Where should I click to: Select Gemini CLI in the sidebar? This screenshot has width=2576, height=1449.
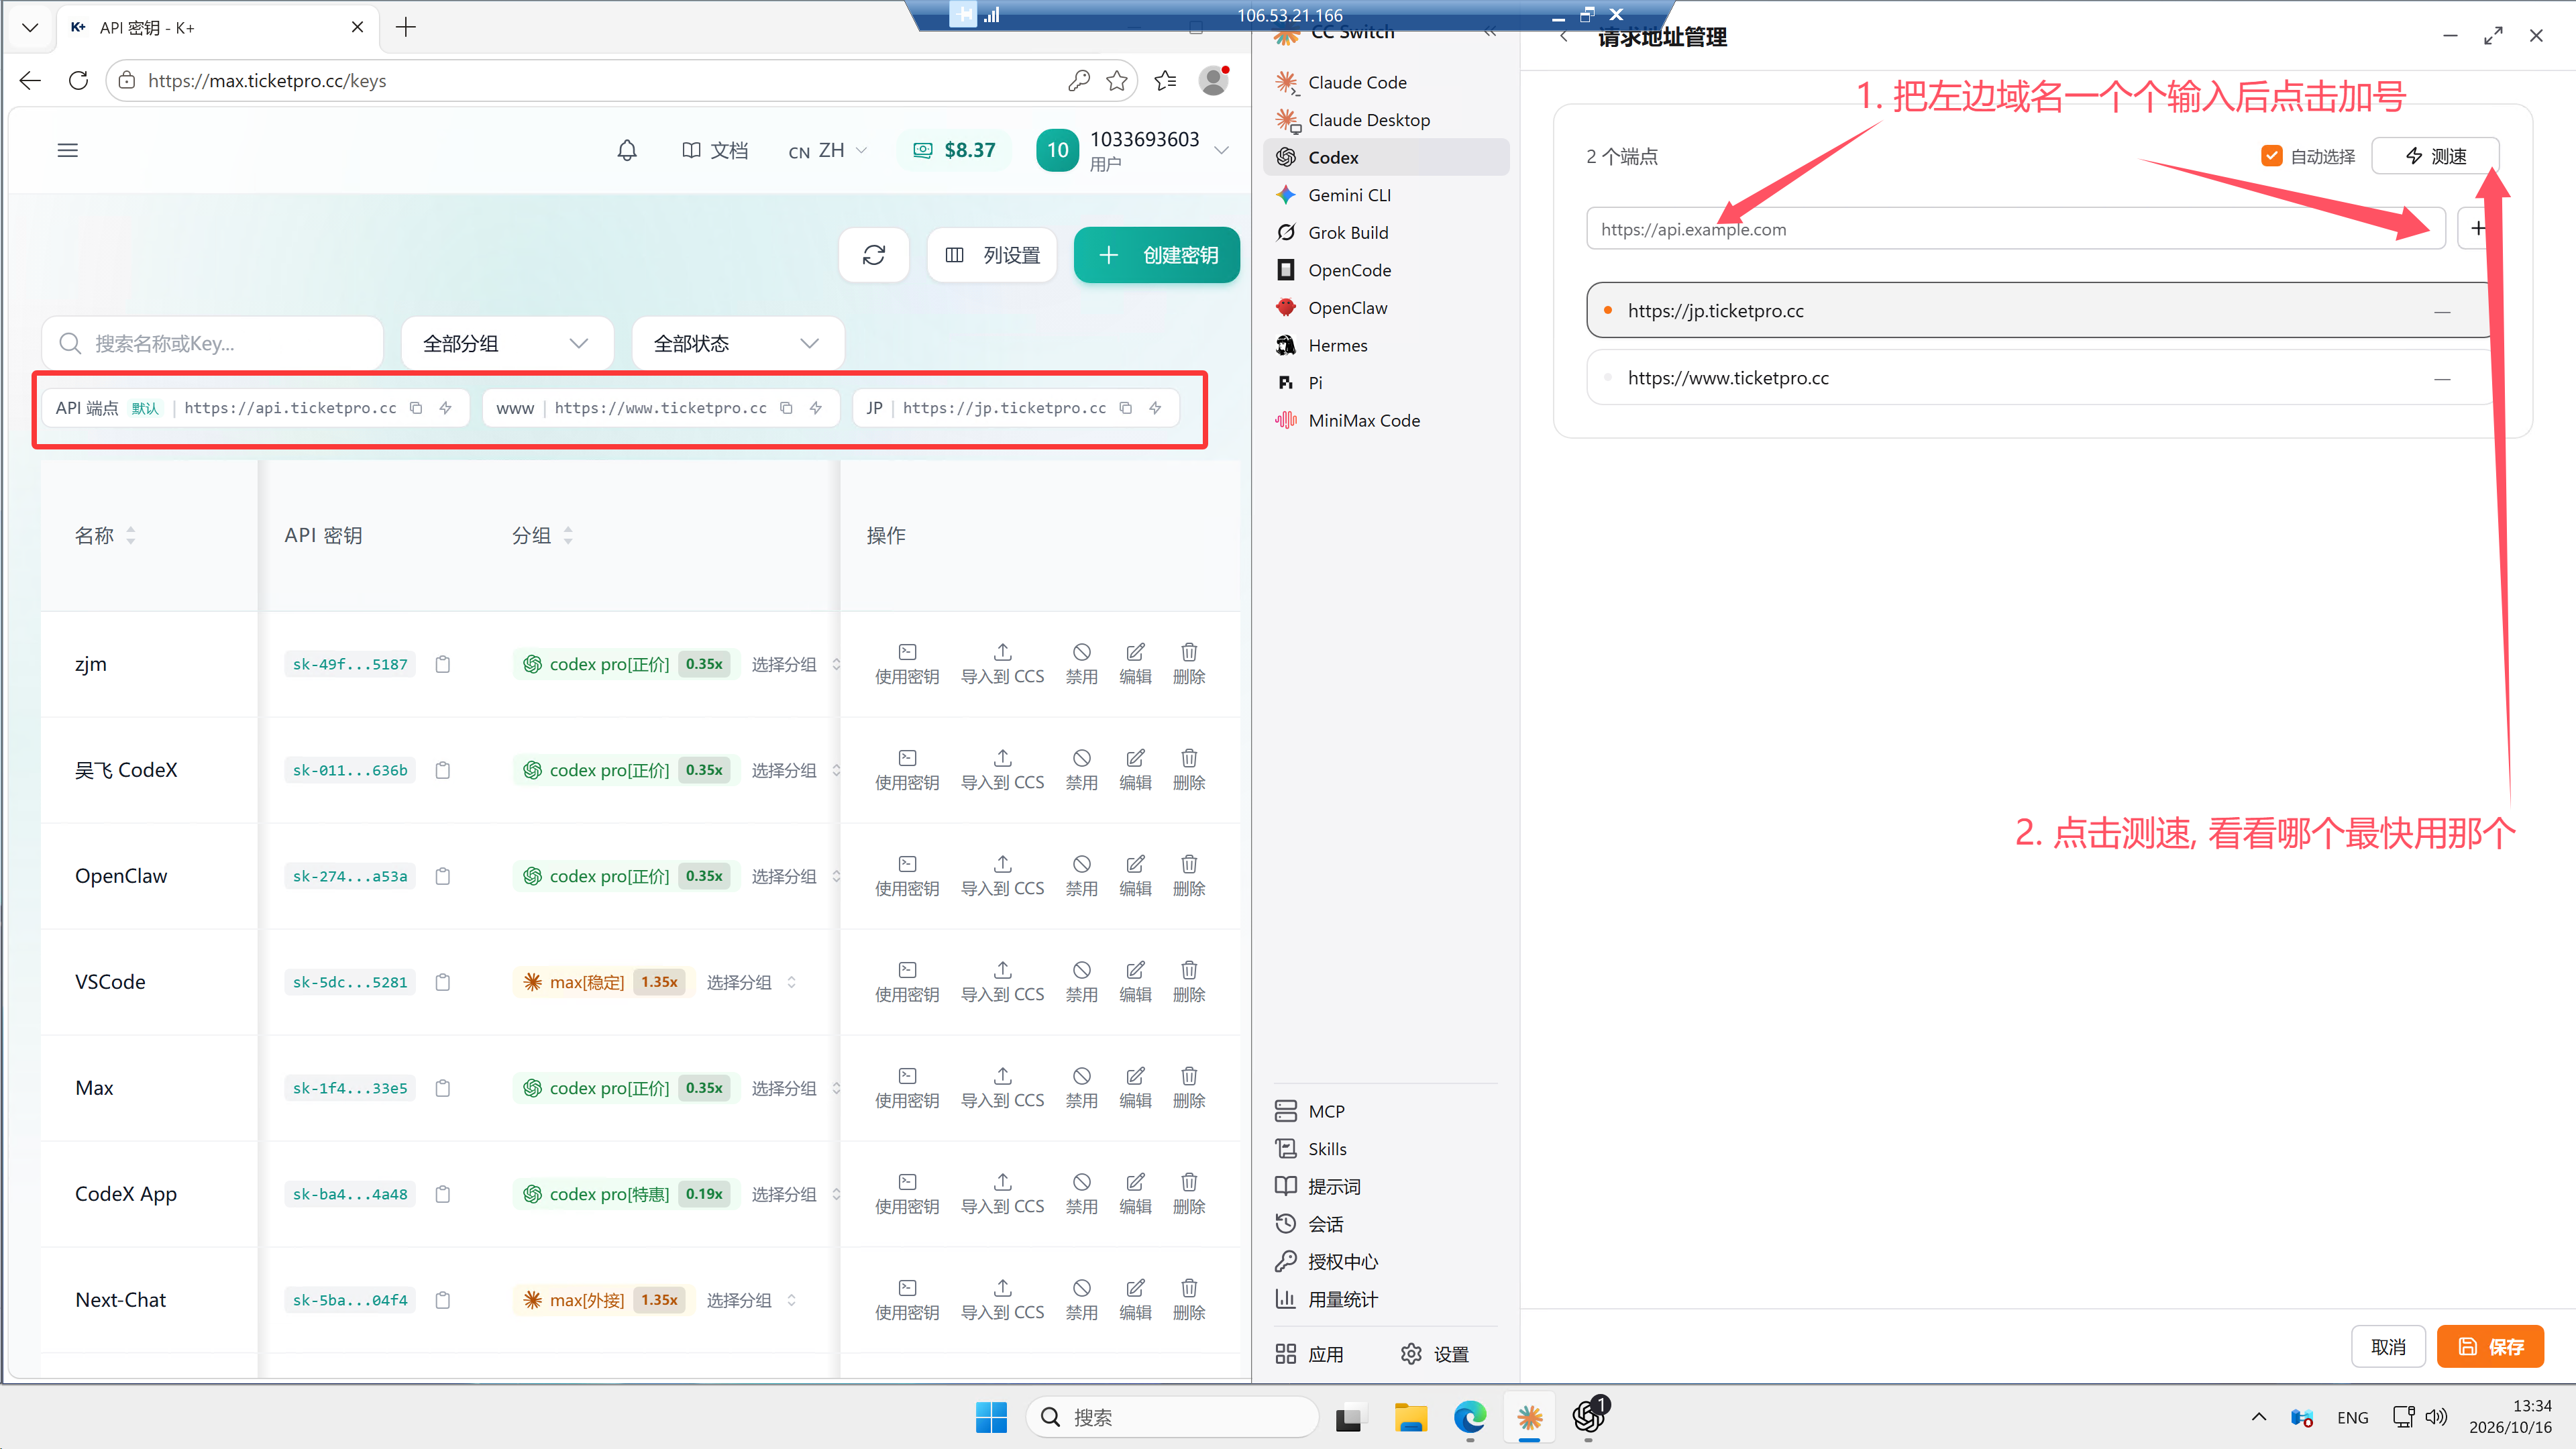click(1386, 195)
